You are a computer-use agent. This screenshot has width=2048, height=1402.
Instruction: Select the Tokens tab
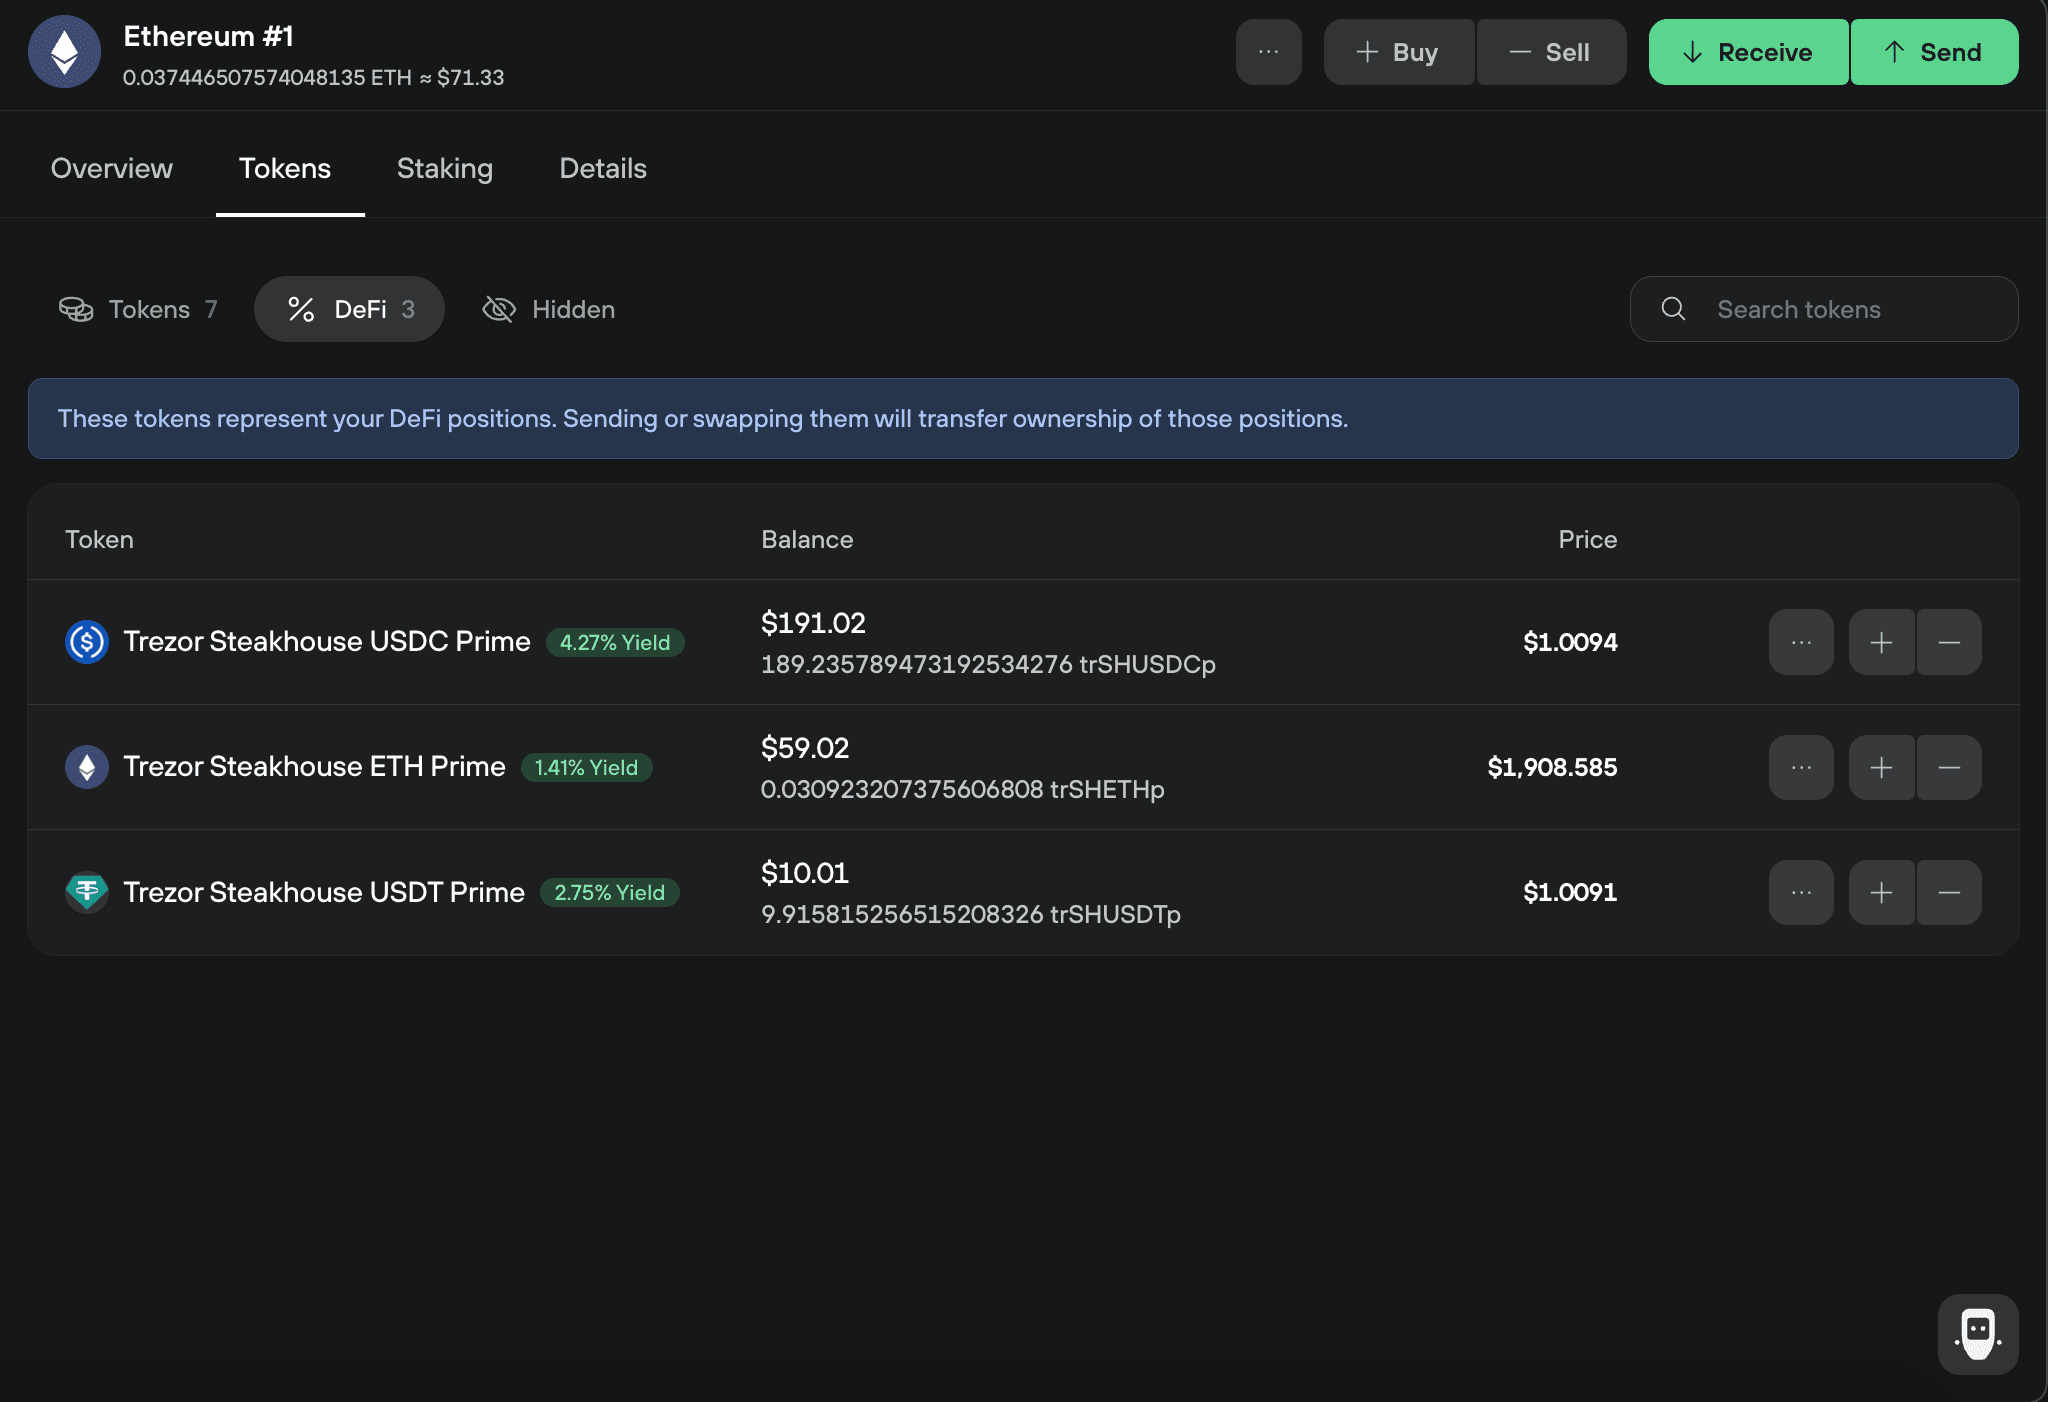[285, 168]
